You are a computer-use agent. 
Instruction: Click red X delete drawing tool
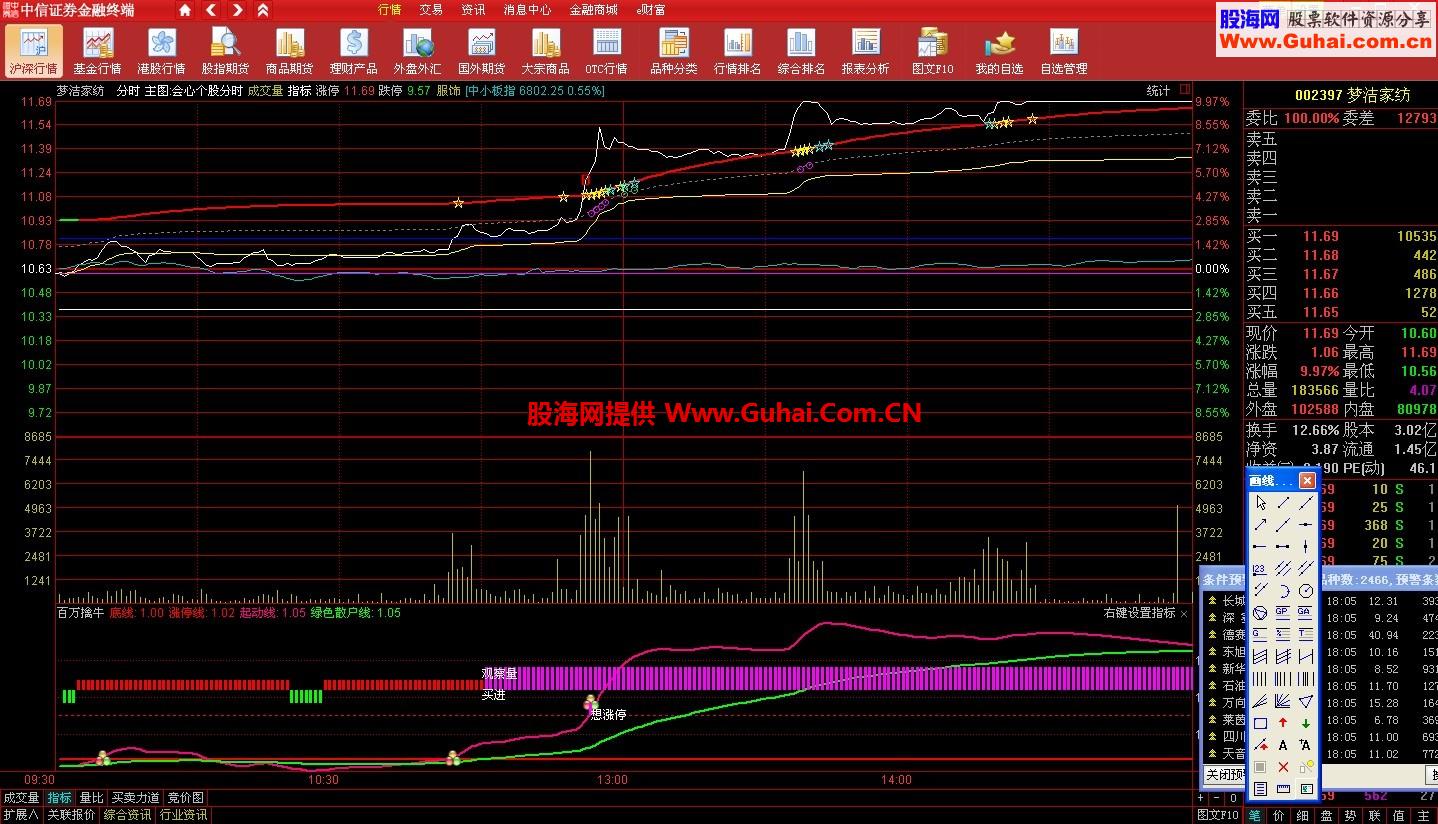(1283, 767)
